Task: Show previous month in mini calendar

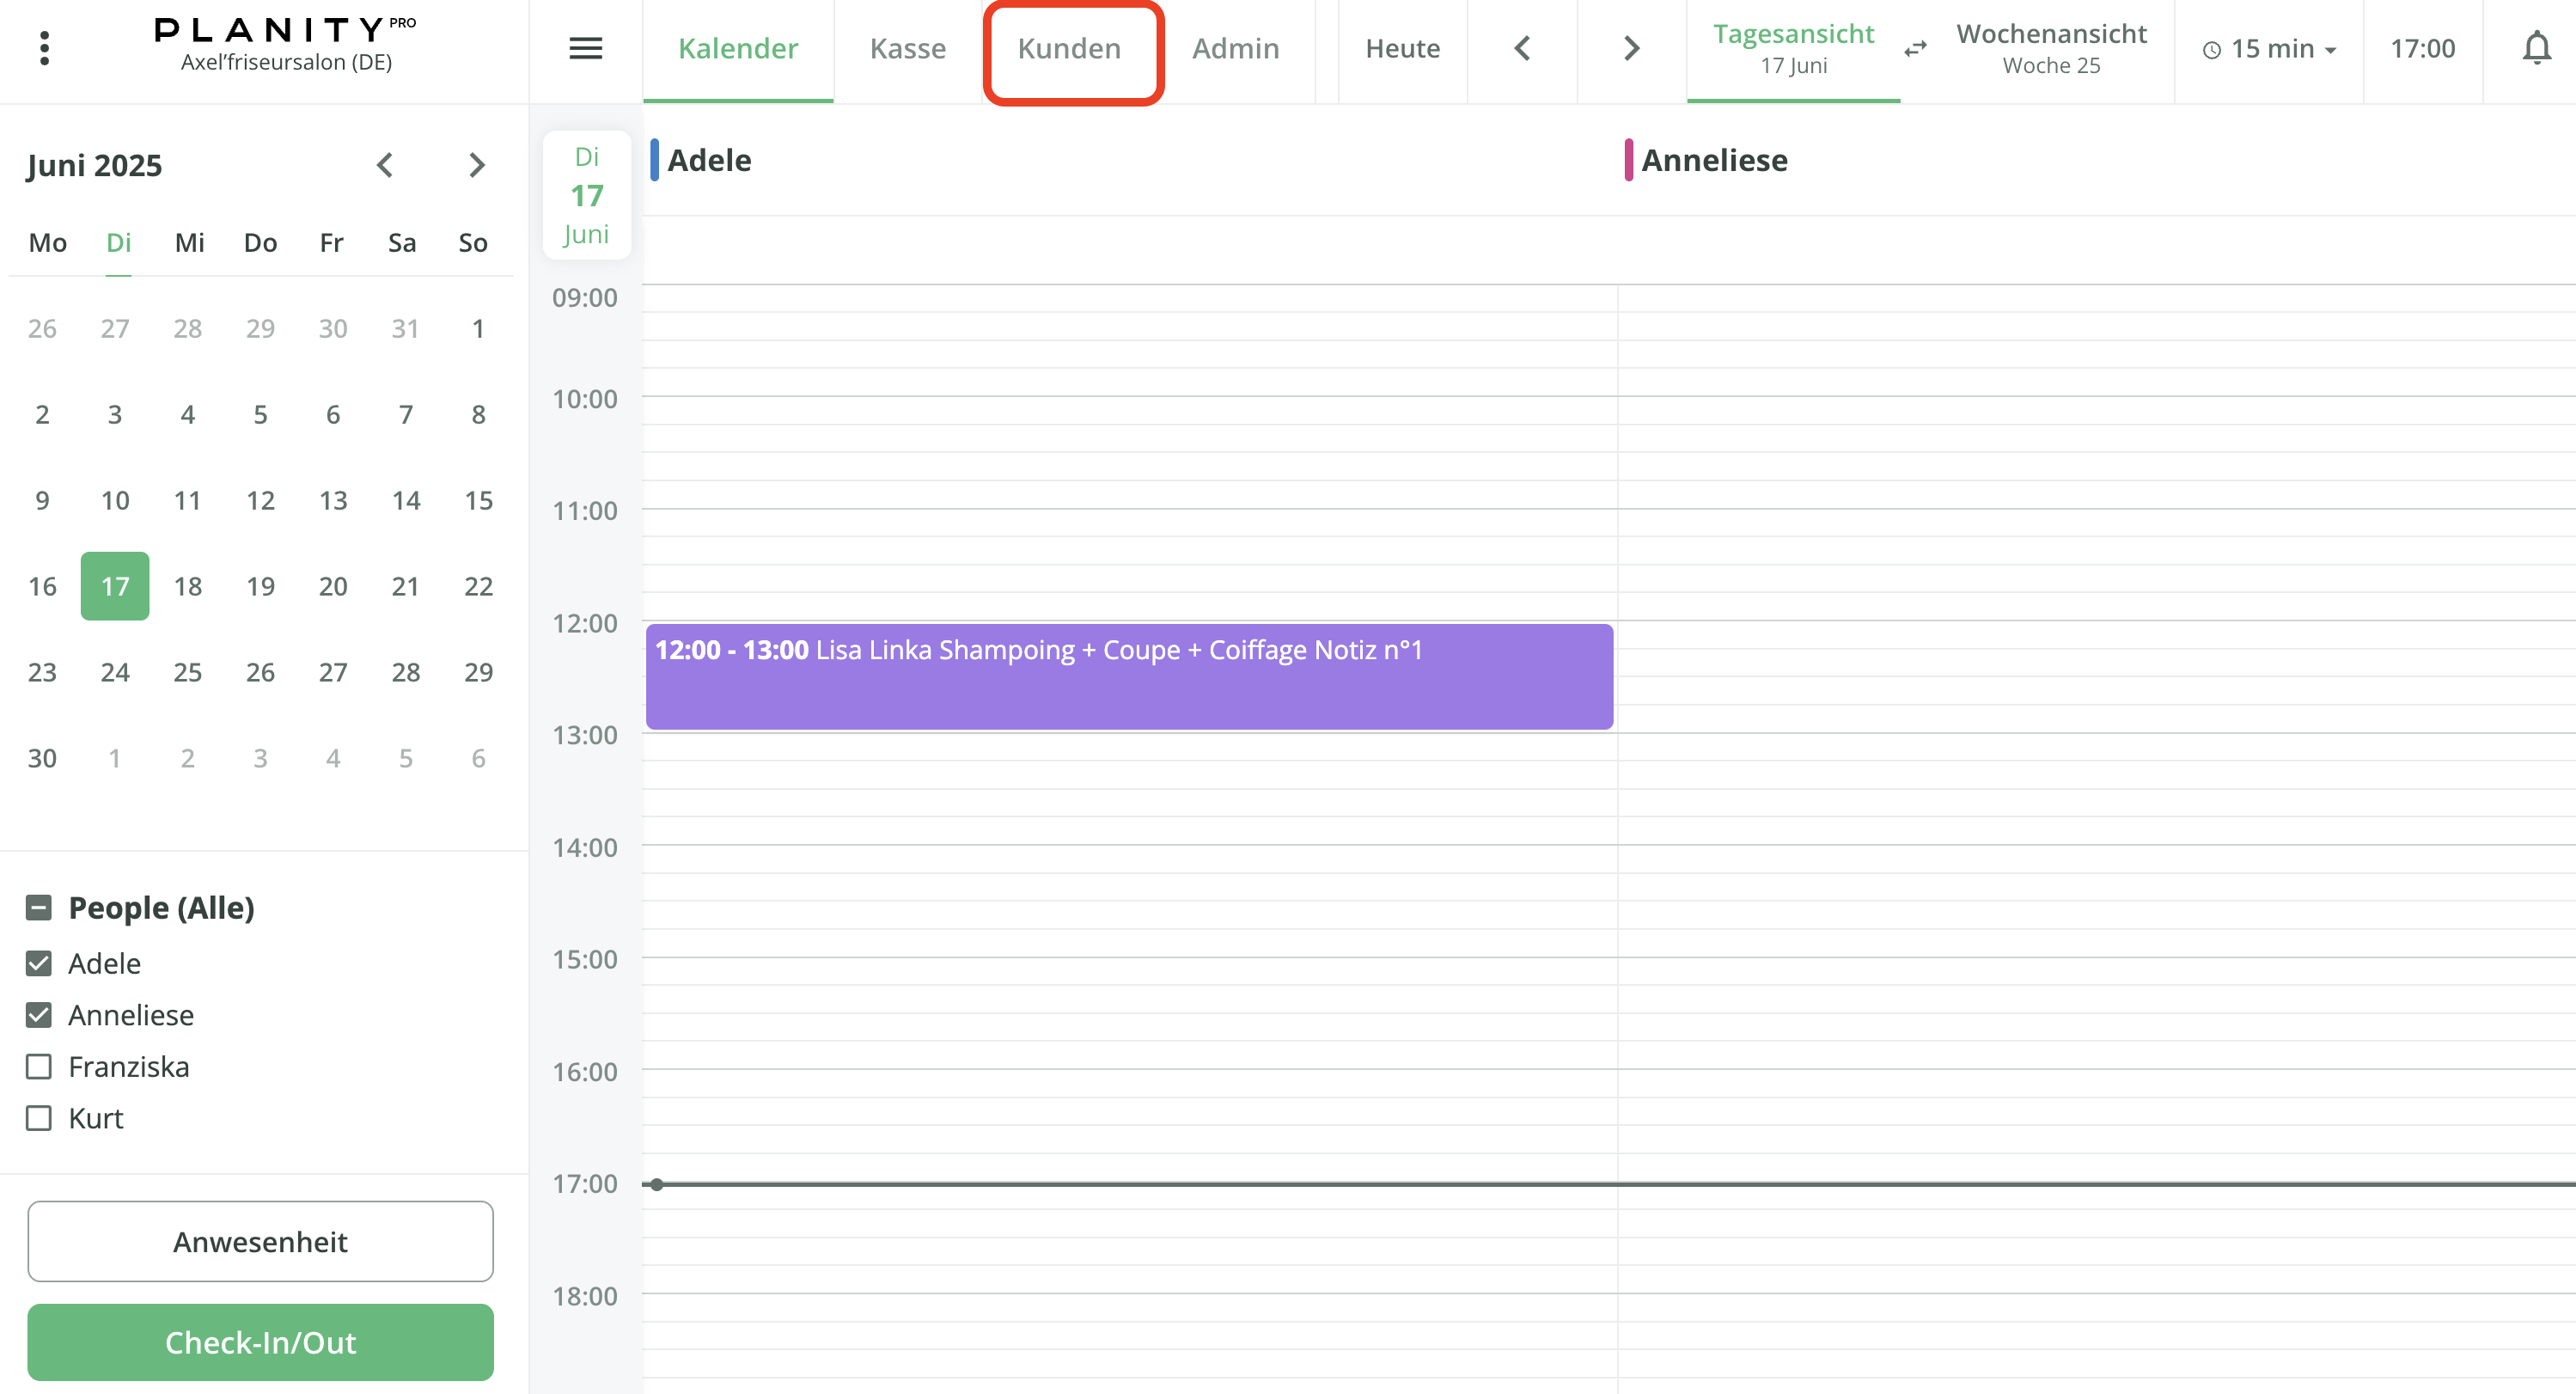Action: pos(385,165)
